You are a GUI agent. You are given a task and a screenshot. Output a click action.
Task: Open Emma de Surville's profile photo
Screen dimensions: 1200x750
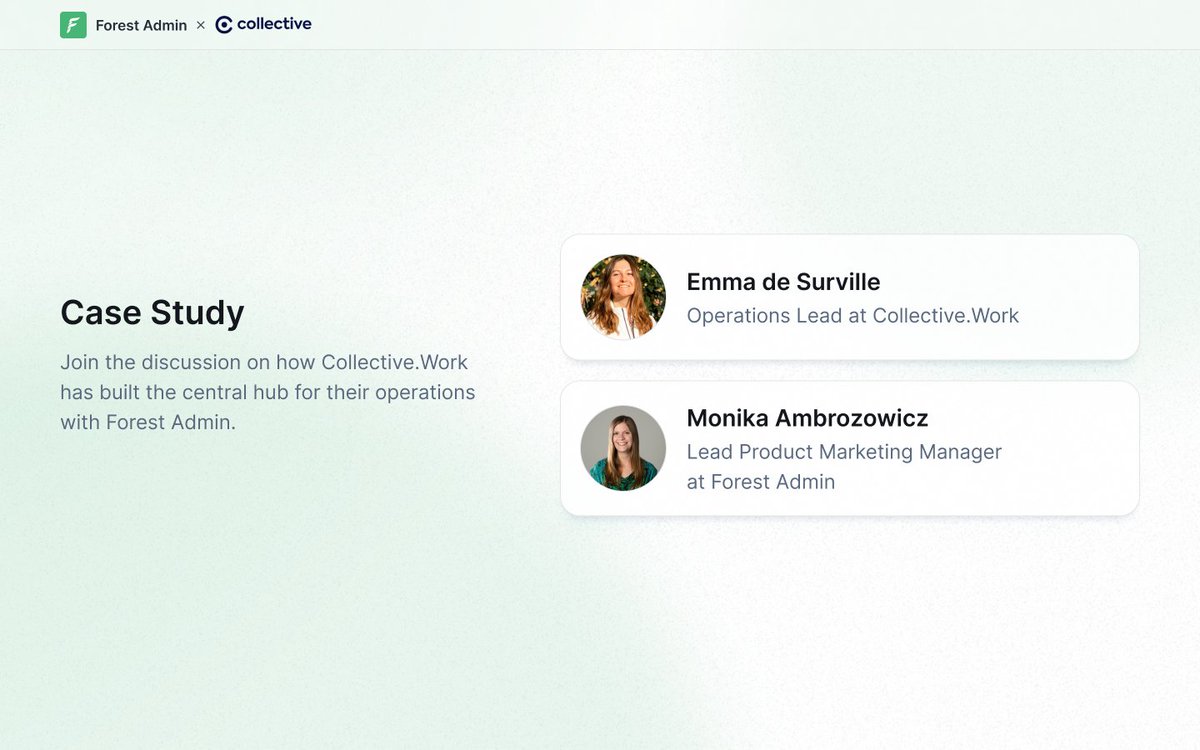[x=623, y=297]
